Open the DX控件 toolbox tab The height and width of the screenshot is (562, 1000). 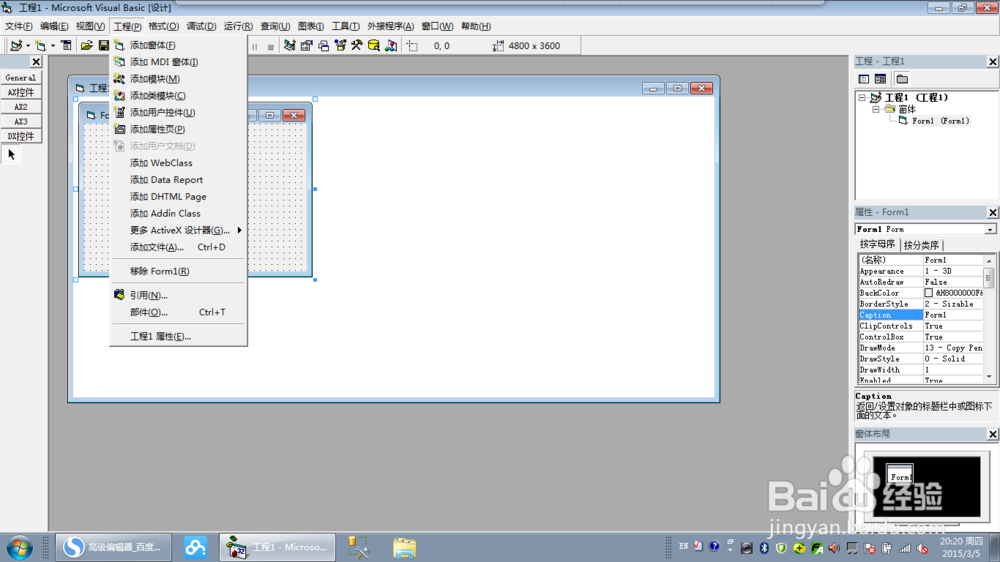pyautogui.click(x=21, y=137)
